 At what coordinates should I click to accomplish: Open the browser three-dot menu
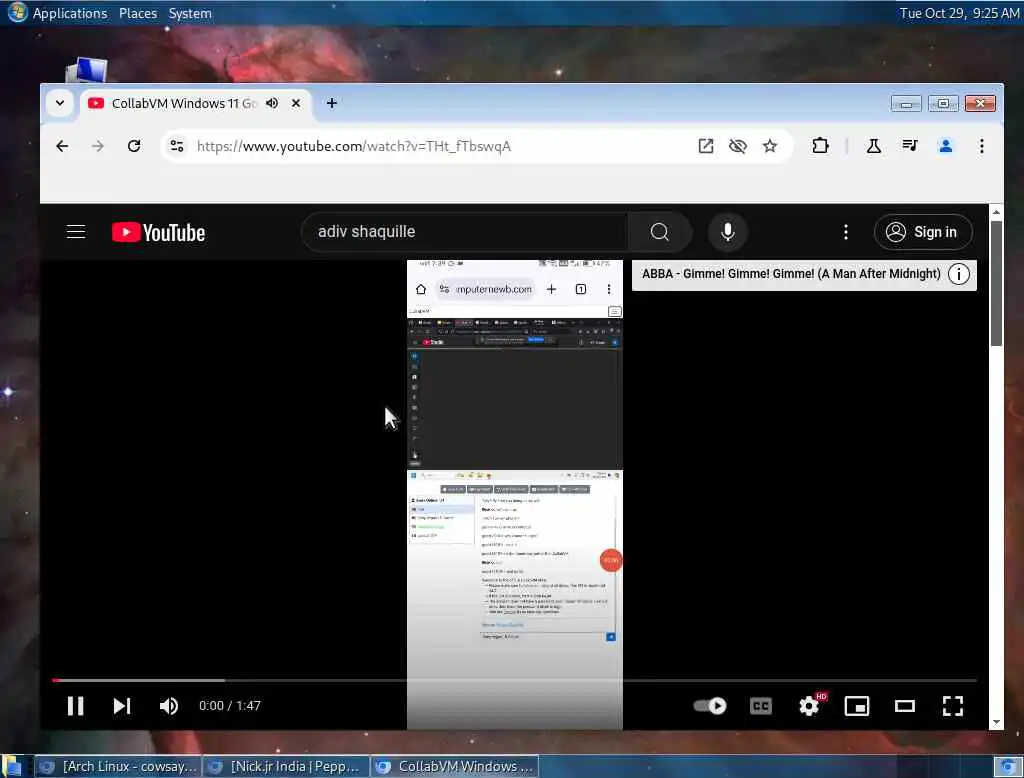click(982, 146)
